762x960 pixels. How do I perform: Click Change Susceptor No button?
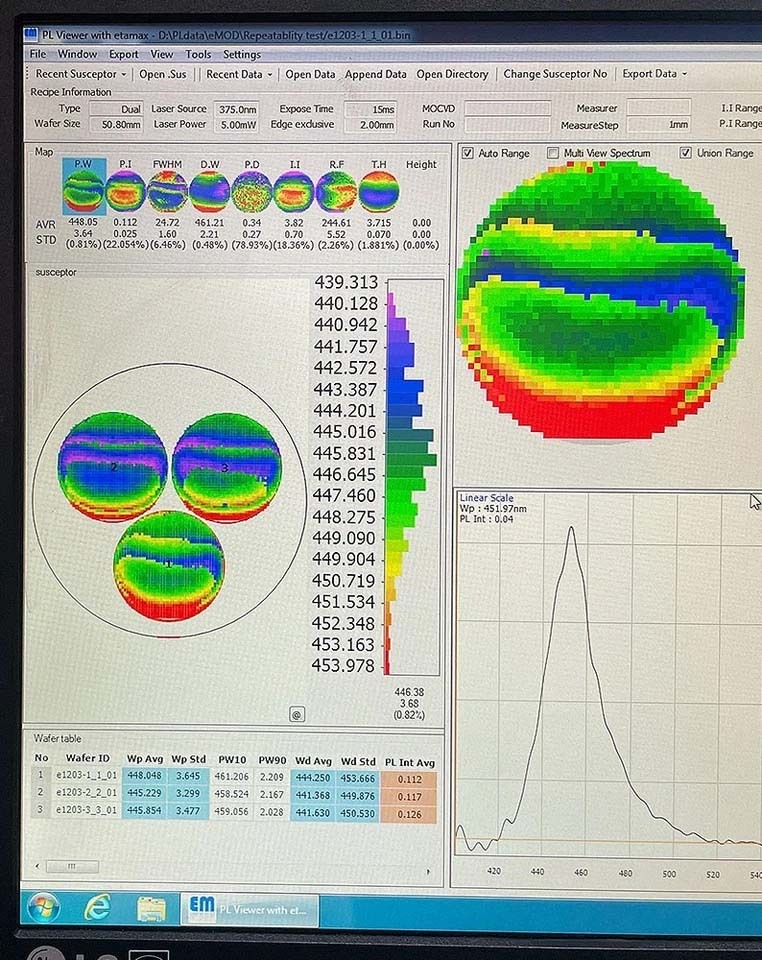point(555,74)
